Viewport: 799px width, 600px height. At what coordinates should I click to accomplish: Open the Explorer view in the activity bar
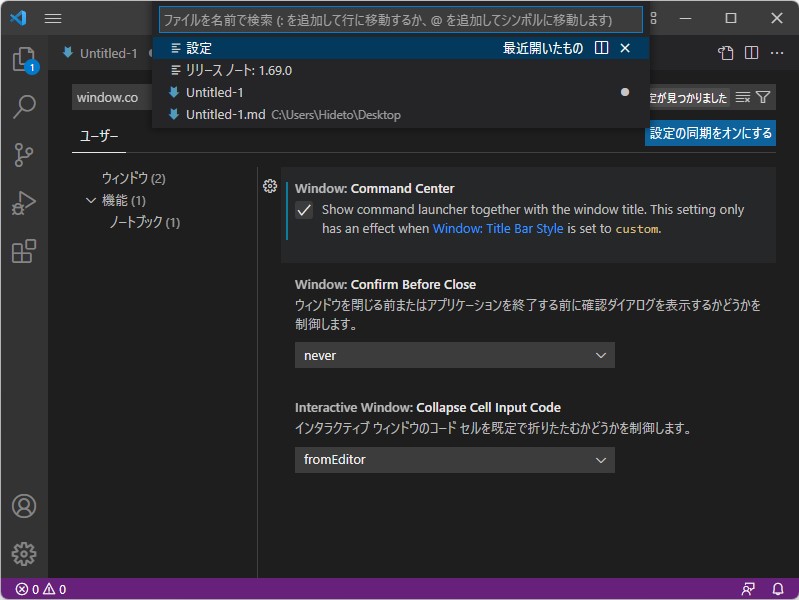24,60
